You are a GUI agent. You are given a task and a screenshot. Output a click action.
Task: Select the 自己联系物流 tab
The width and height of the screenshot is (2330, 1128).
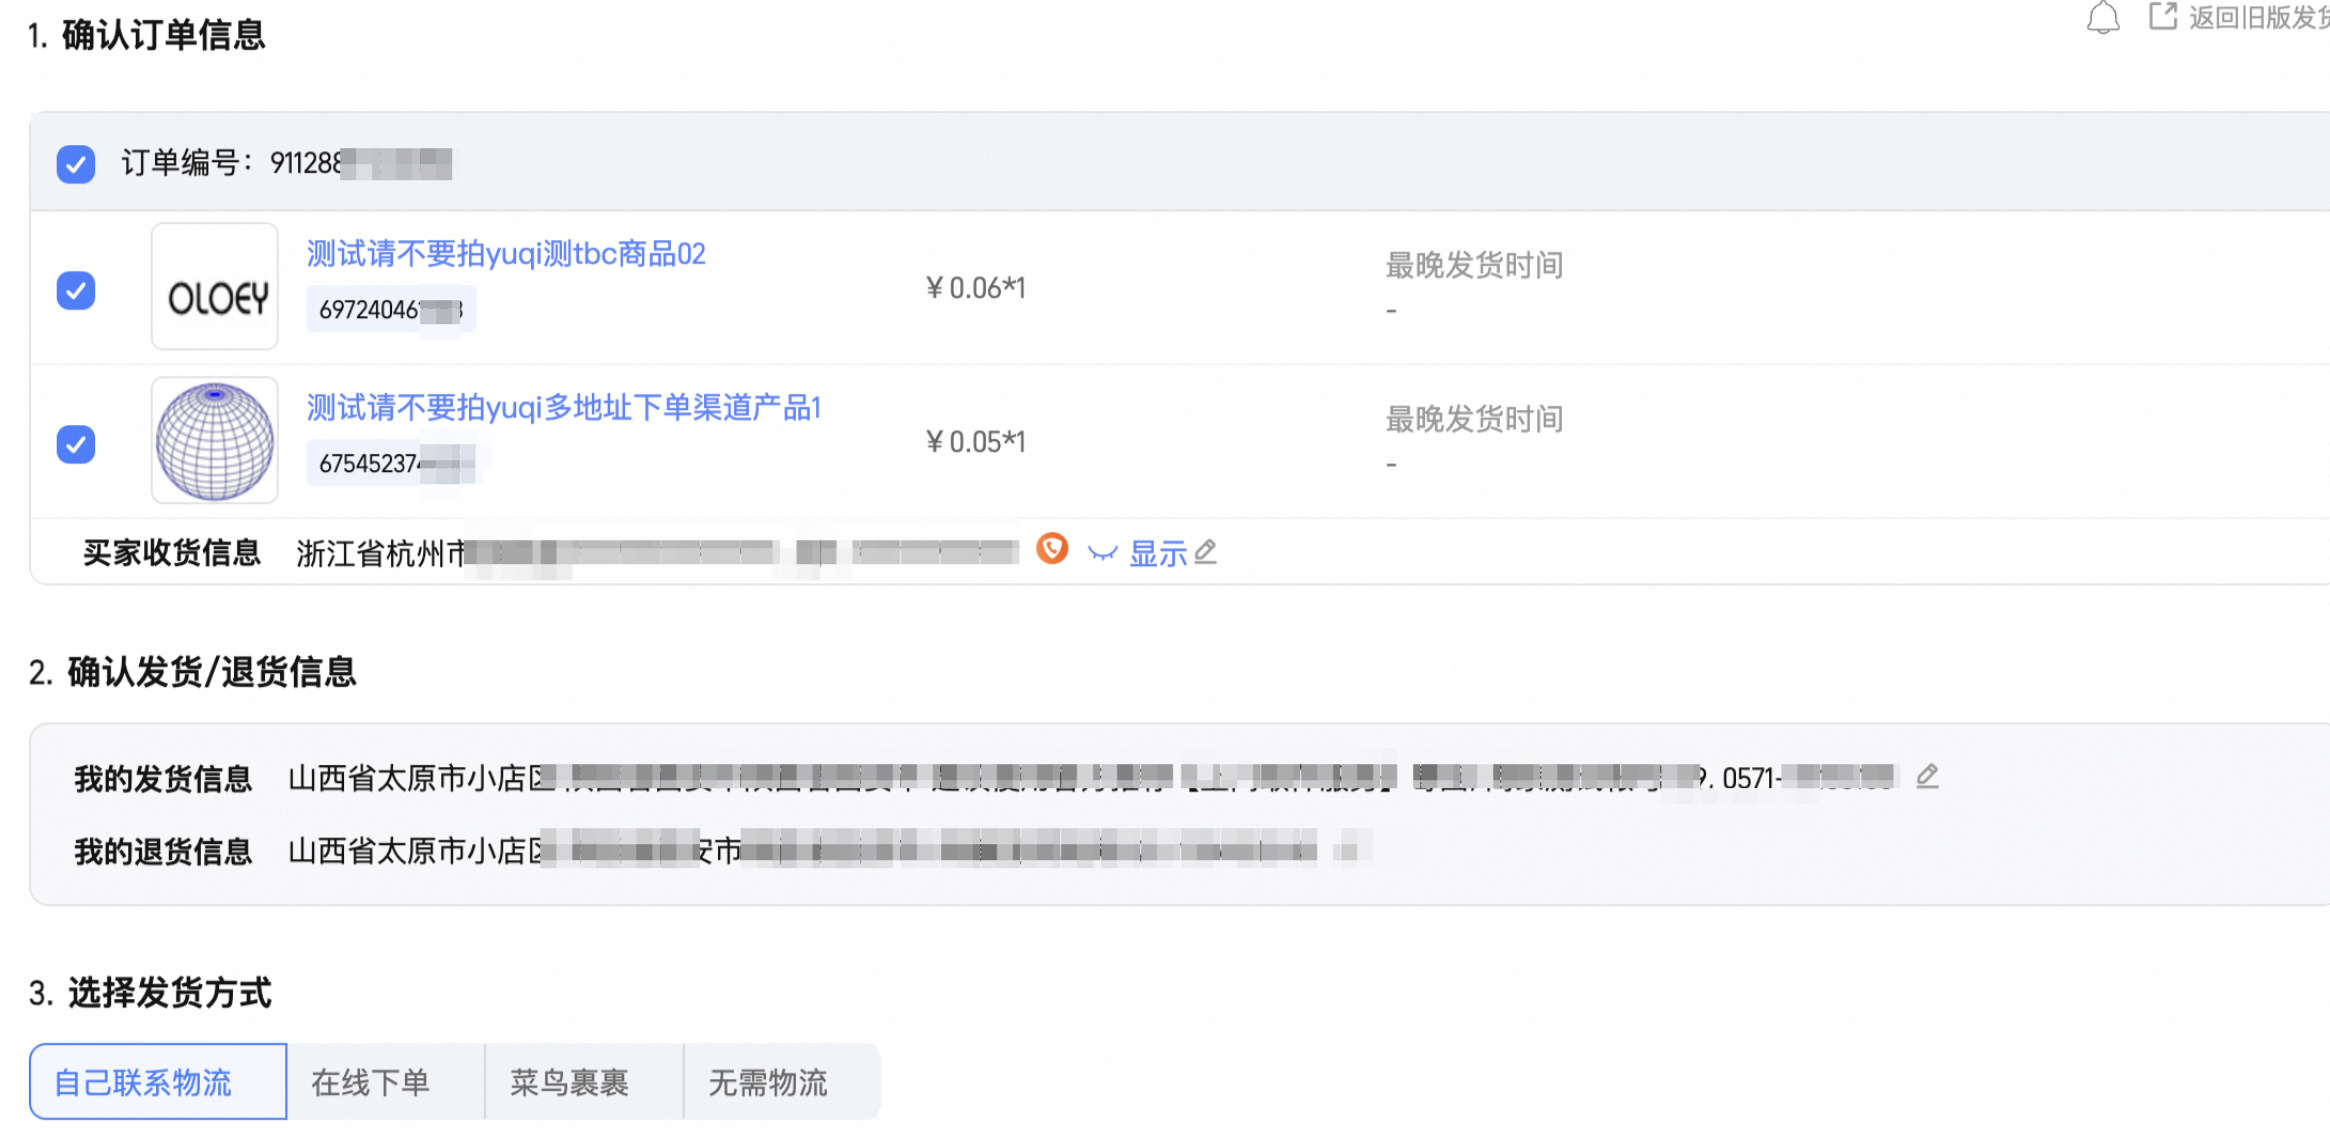click(x=158, y=1082)
